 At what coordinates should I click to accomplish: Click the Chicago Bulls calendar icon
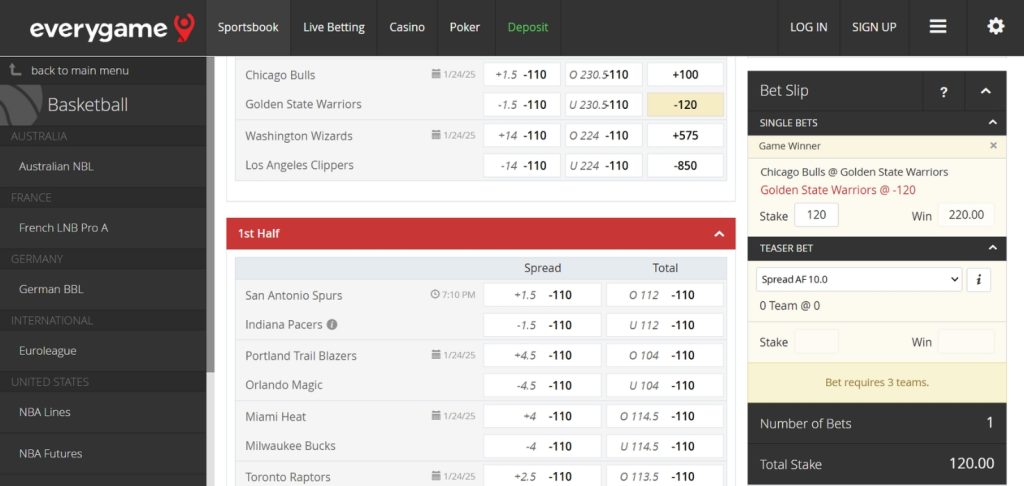(436, 74)
